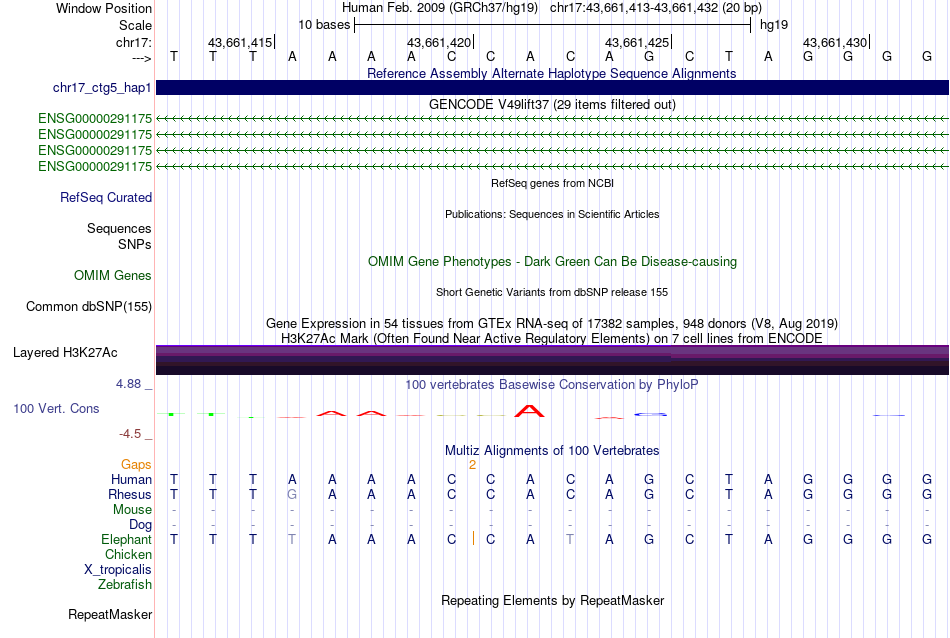Select the Elephant alignment row label
This screenshot has height=638, width=950.
[x=127, y=539]
